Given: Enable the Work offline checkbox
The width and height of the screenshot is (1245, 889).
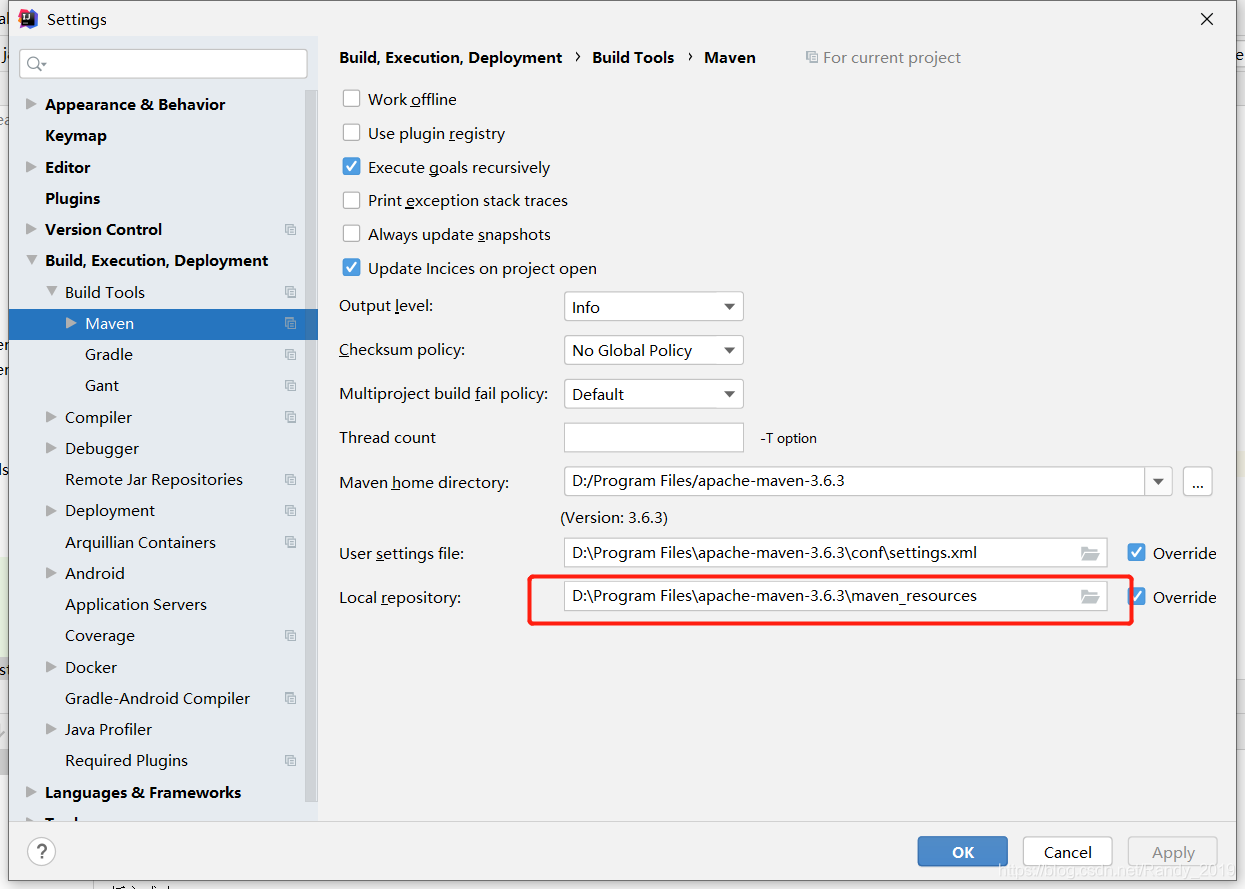Looking at the screenshot, I should click(351, 99).
